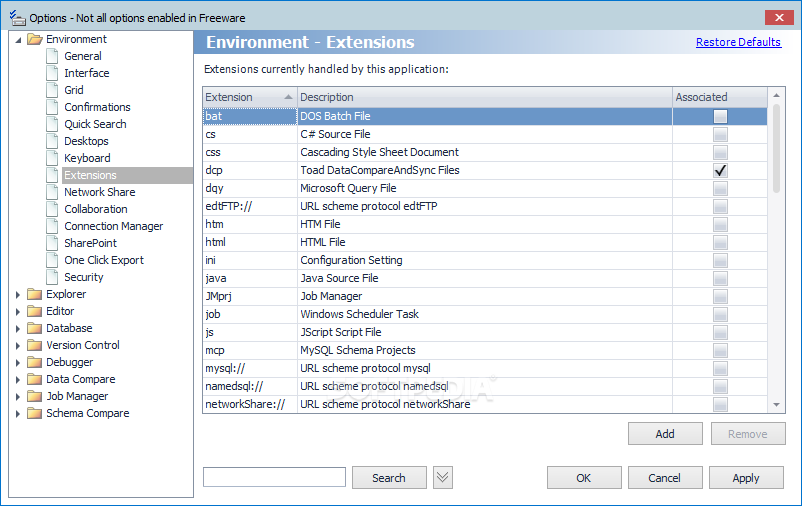Click the search text input field

pyautogui.click(x=274, y=477)
